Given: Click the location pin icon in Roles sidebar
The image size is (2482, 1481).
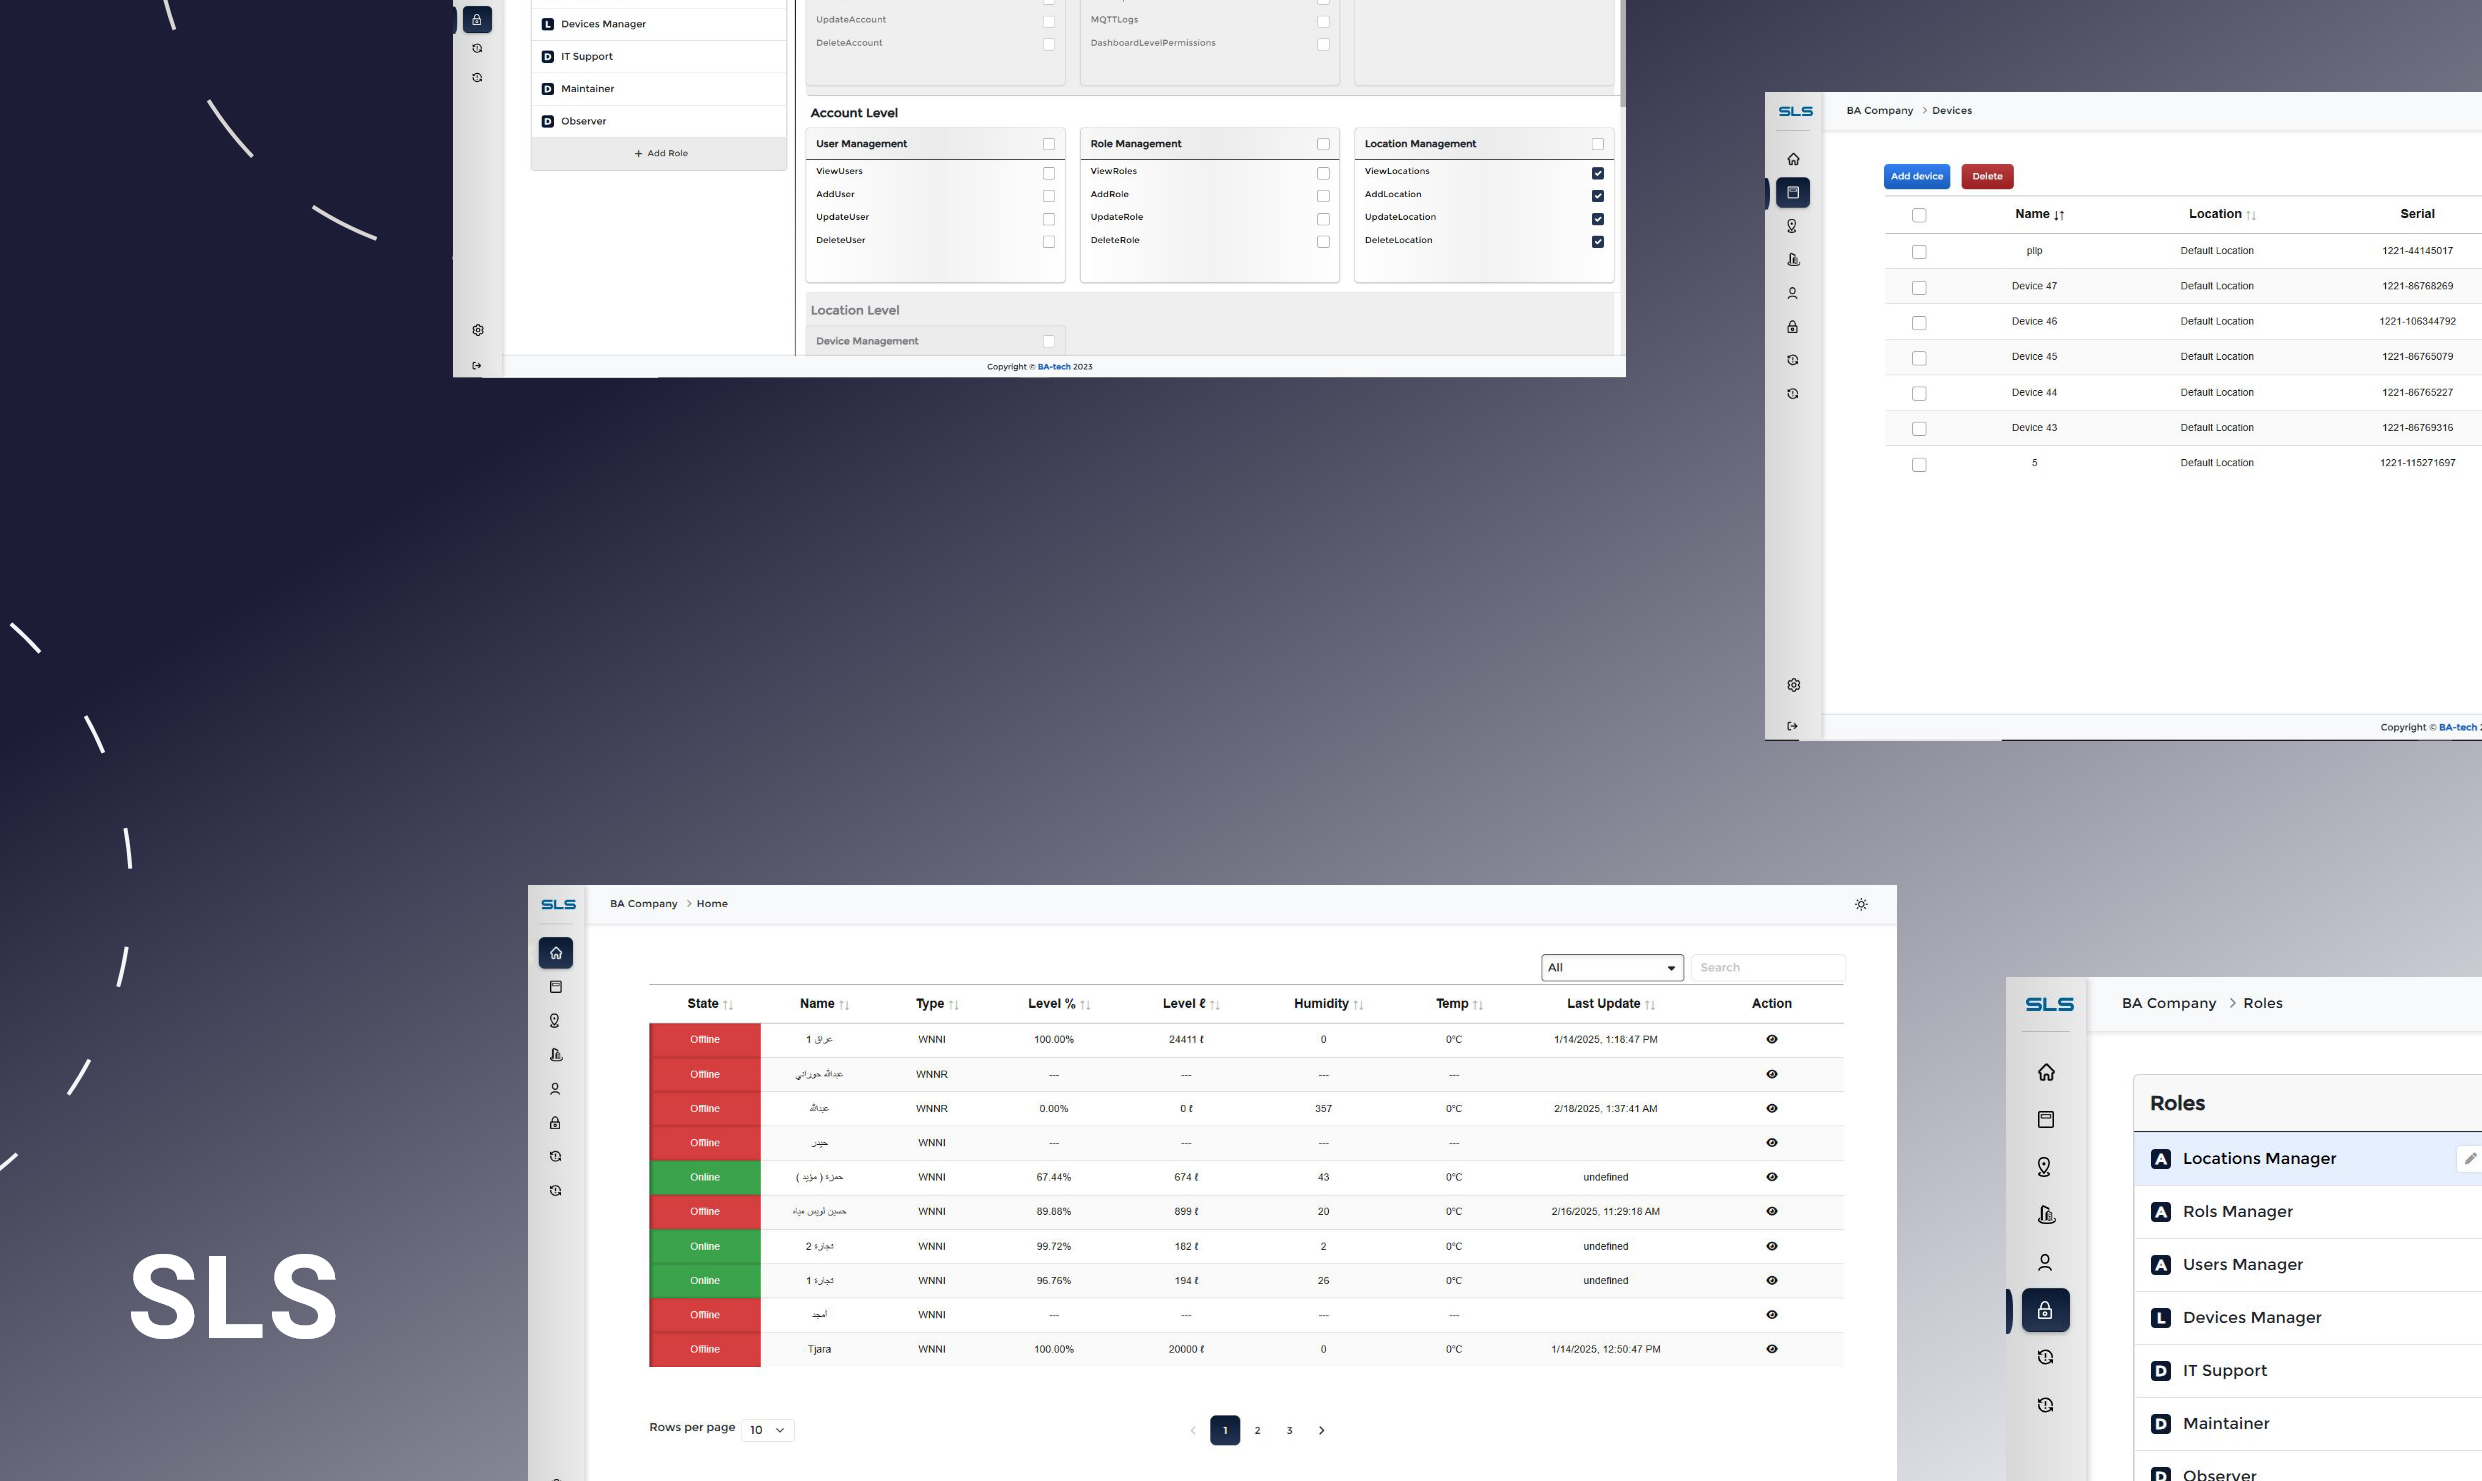Looking at the screenshot, I should [x=2045, y=1167].
